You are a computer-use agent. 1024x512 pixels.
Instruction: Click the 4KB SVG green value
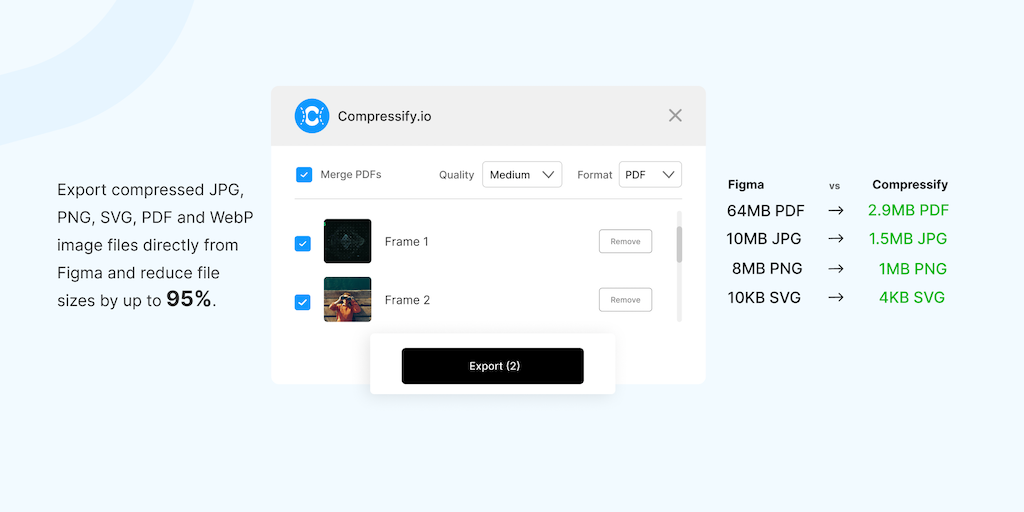tap(912, 298)
